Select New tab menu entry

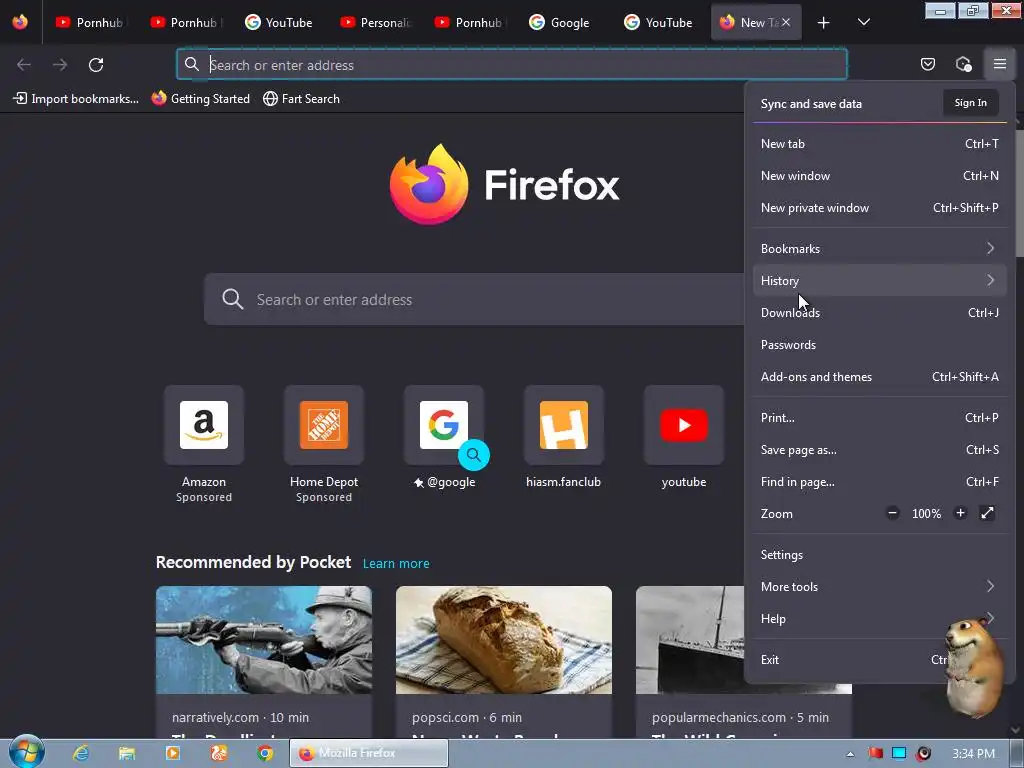[879, 144]
